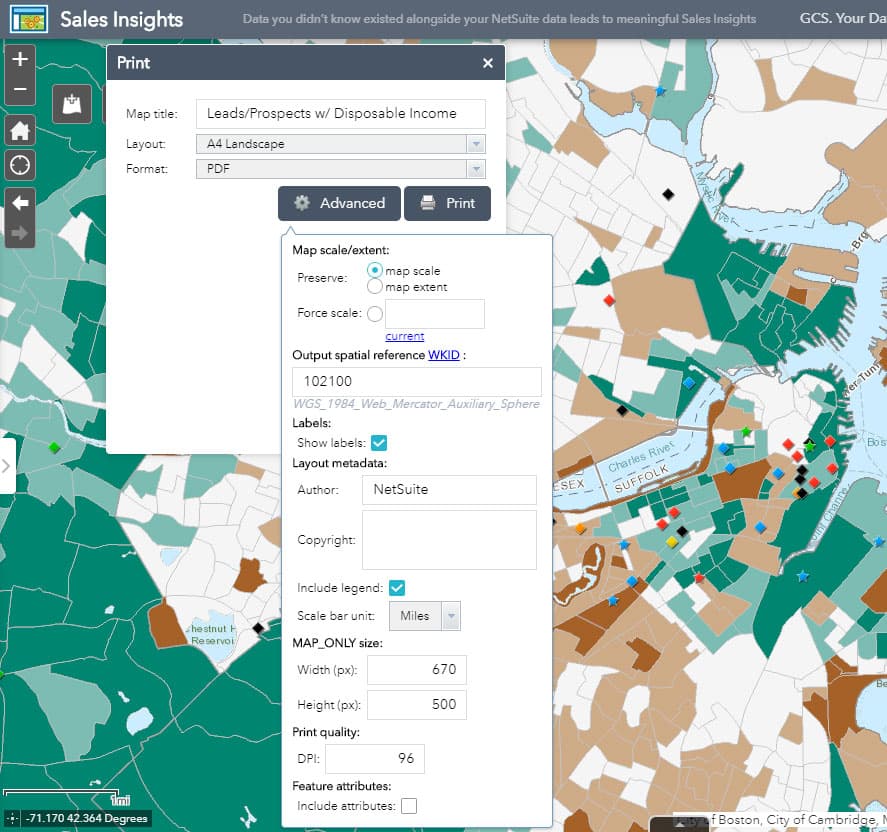Select the map extent radio button
Image resolution: width=887 pixels, height=832 pixels.
(376, 284)
